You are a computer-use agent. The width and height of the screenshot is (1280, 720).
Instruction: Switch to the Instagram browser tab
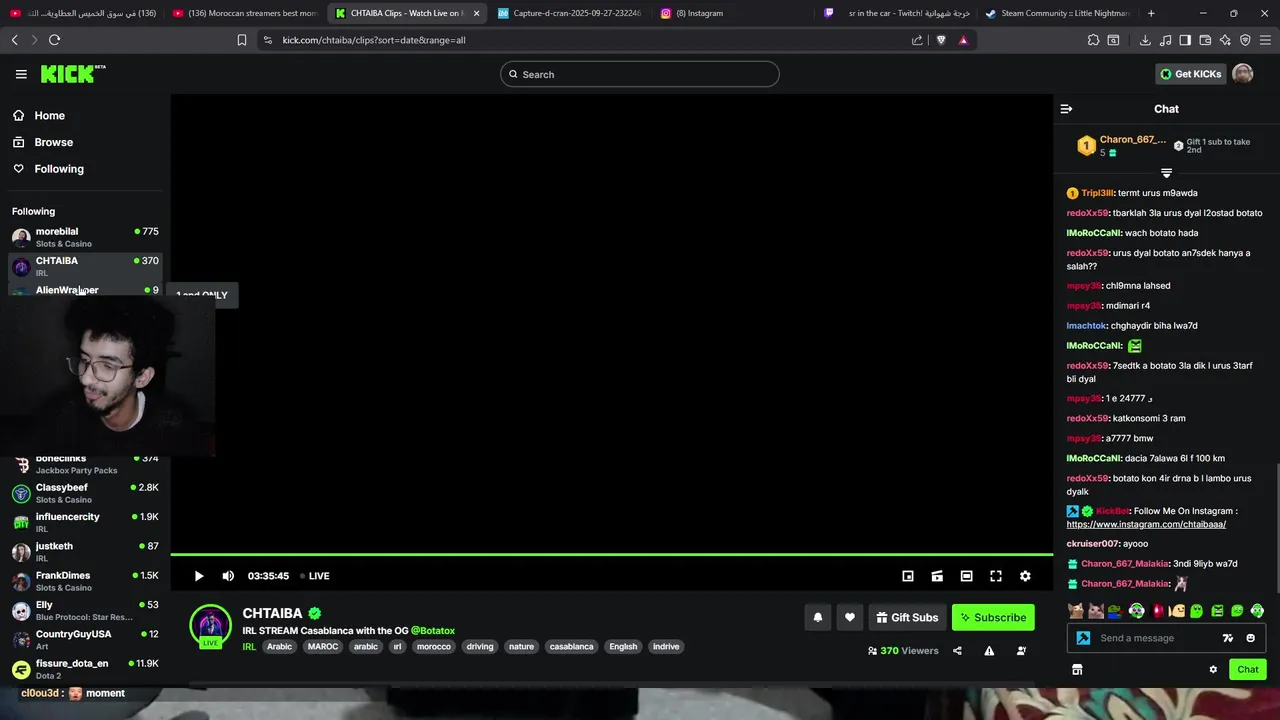735,13
